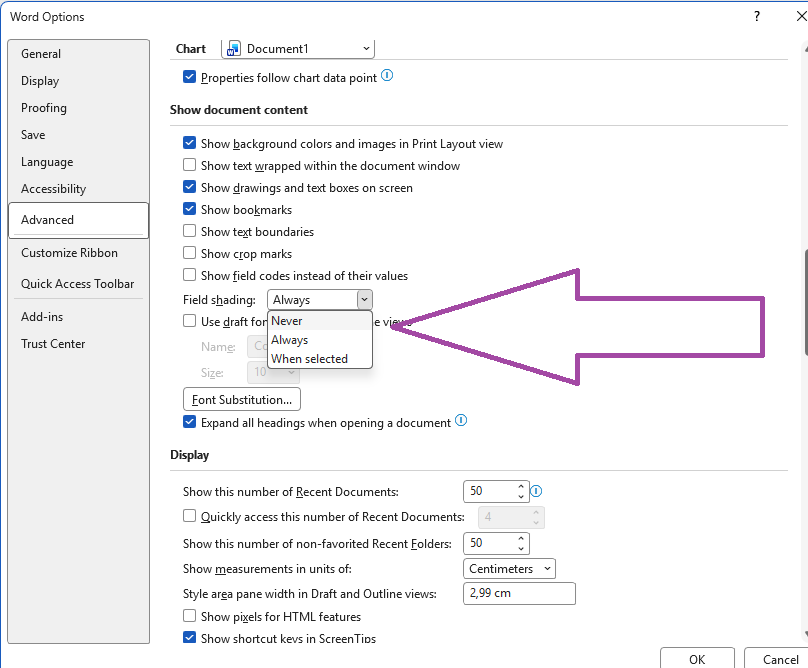The width and height of the screenshot is (808, 668).
Task: Open the measurement units Centimeters dropdown
Action: 509,569
